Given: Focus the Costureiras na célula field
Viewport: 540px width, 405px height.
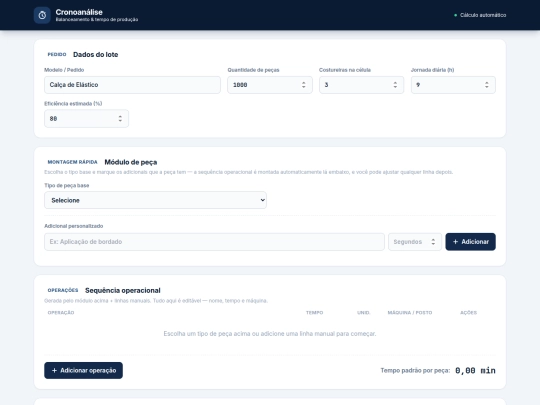Looking at the screenshot, I should coord(361,85).
